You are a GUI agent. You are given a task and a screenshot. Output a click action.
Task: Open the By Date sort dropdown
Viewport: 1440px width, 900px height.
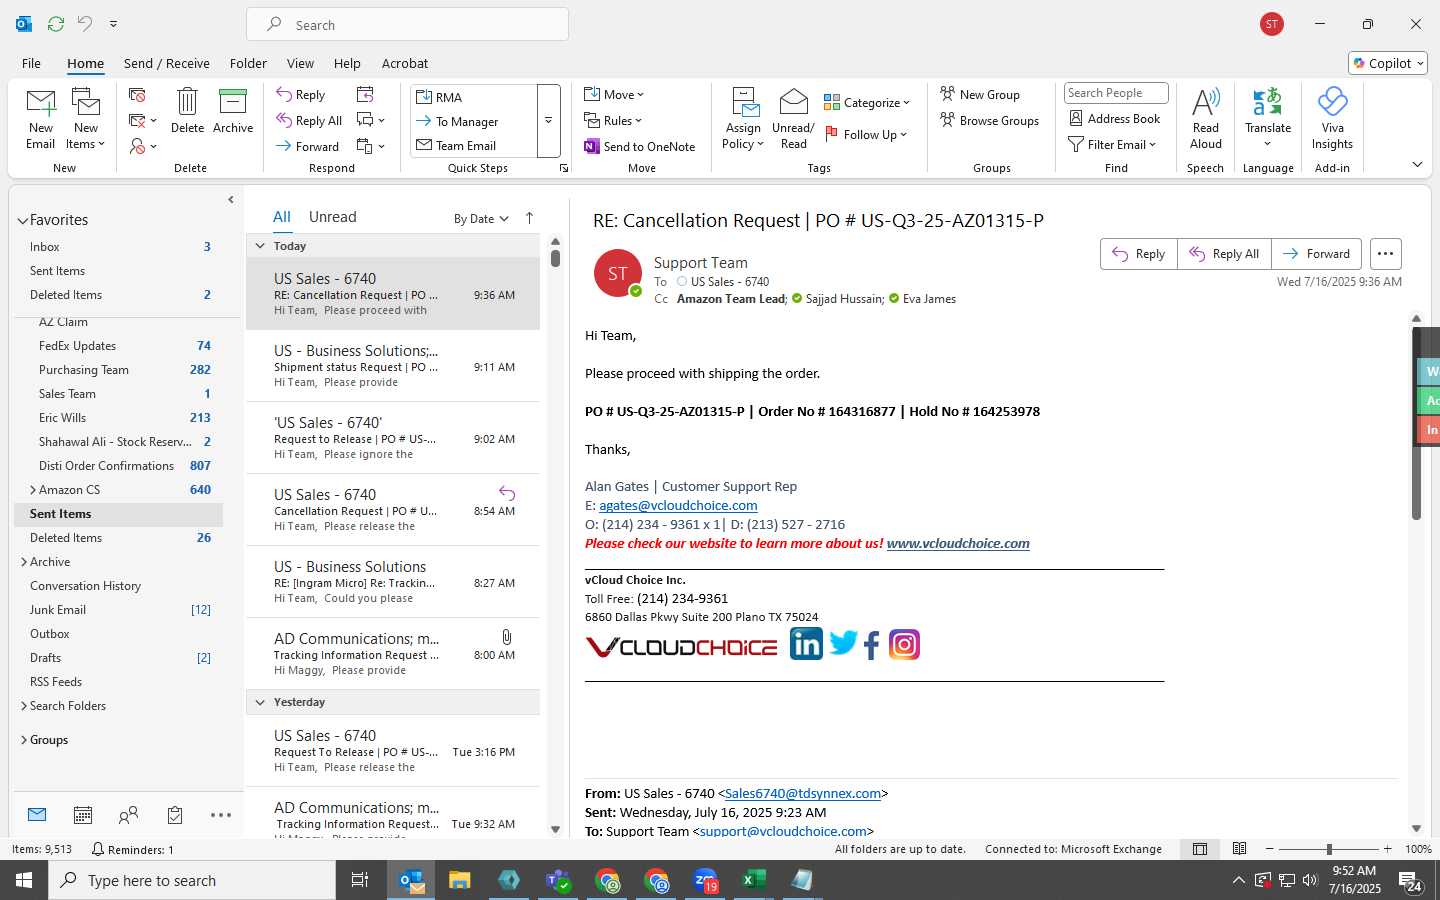tap(481, 219)
